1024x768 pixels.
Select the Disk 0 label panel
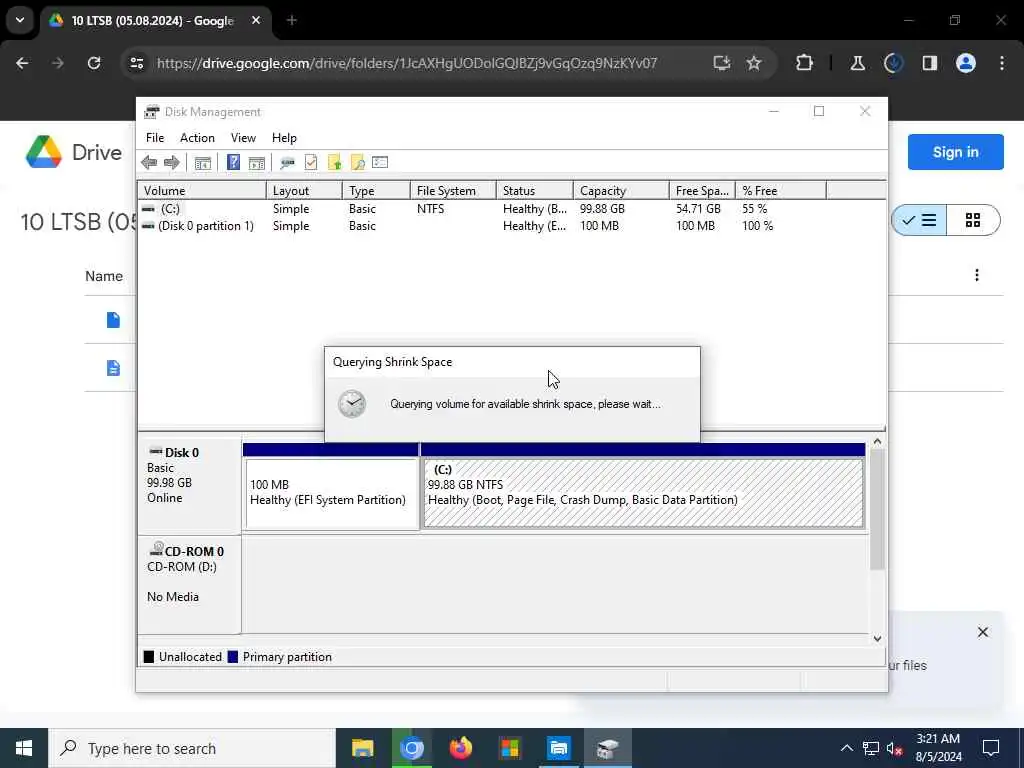coord(189,485)
